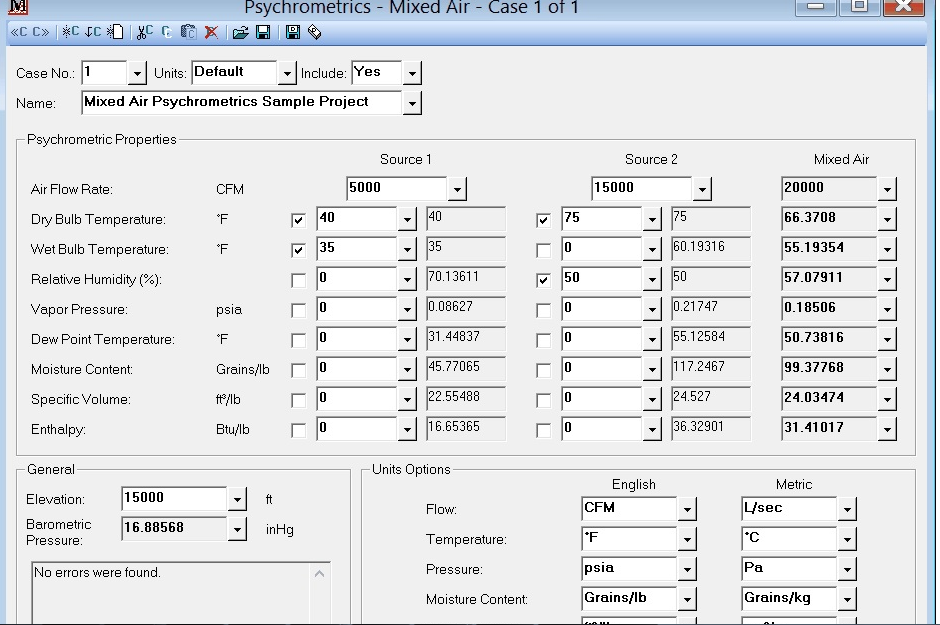Enable Source 2 Wet Bulb Temperature checkbox
940x625 pixels.
[x=543, y=250]
